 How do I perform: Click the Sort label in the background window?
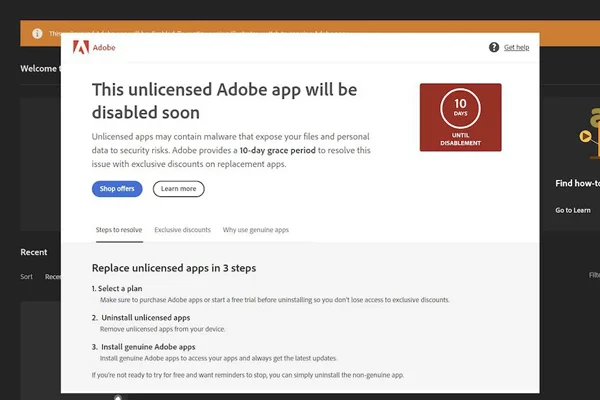(x=26, y=276)
